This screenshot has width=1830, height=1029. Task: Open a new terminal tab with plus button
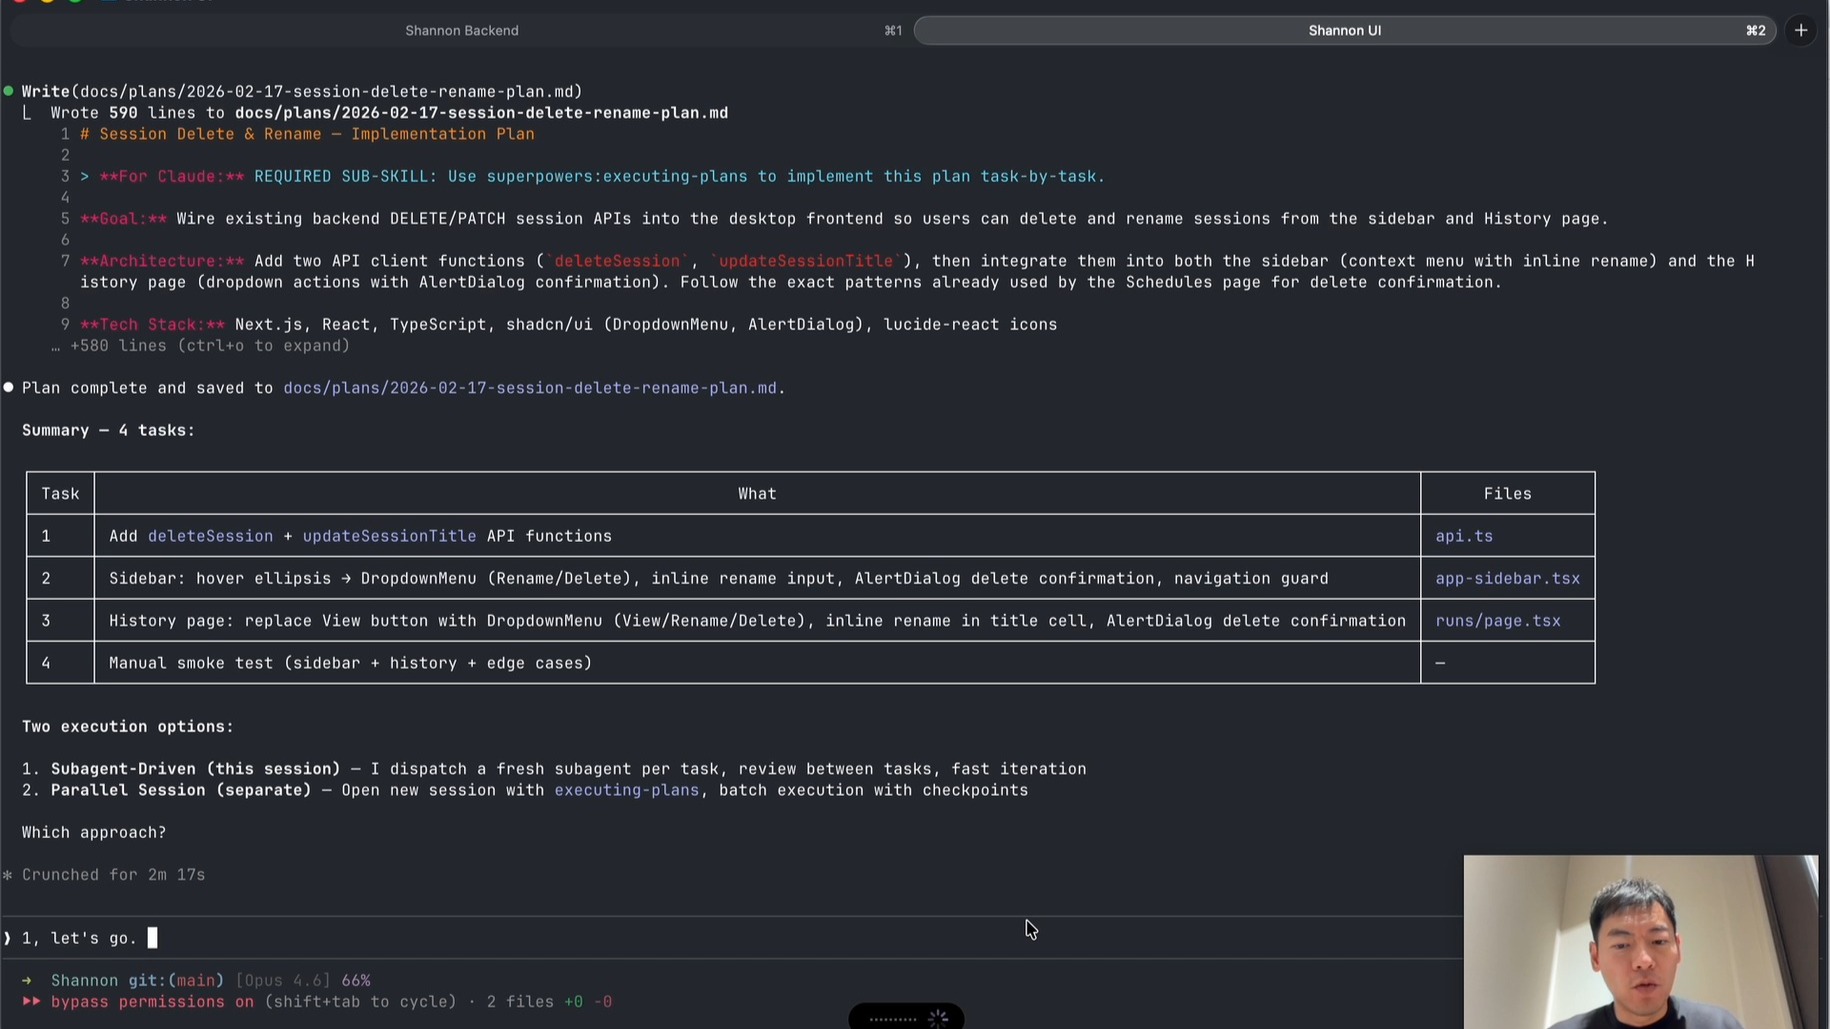tap(1801, 30)
